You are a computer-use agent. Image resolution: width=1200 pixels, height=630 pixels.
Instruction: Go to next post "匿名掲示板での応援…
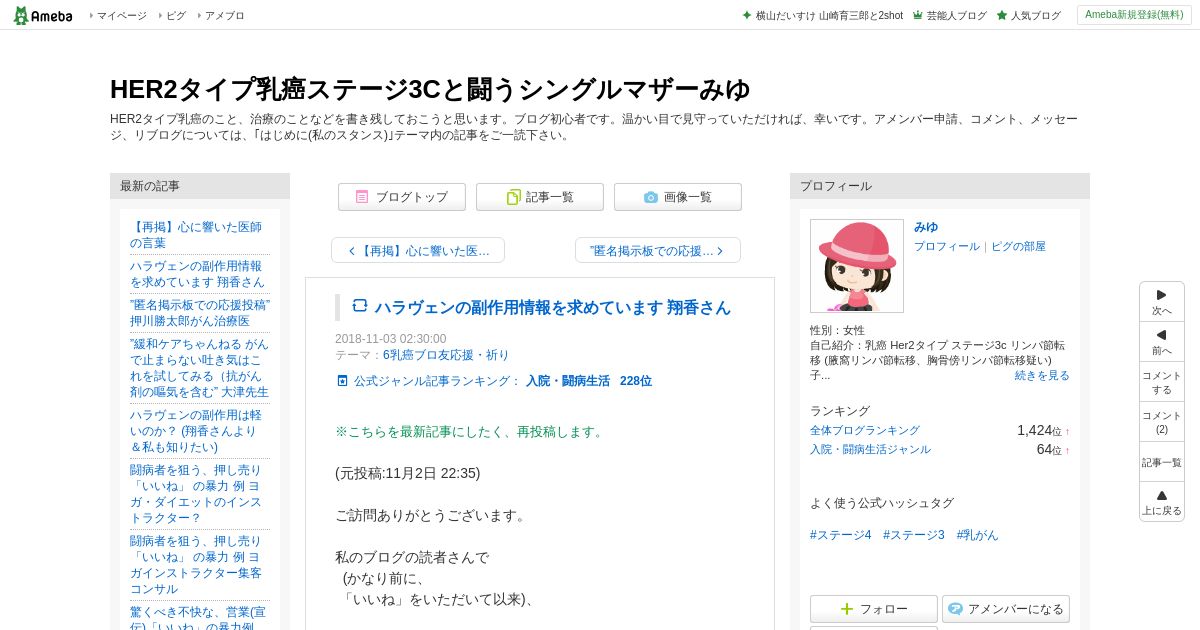pyautogui.click(x=658, y=250)
